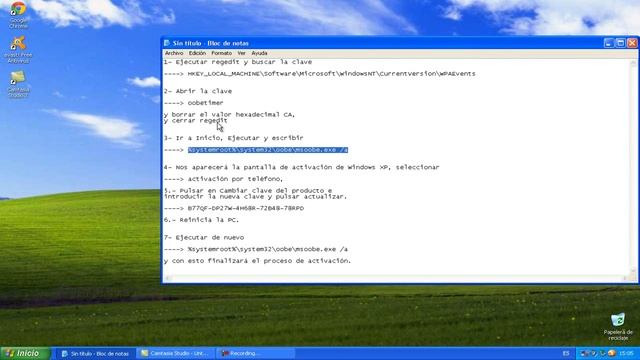640x360 pixels.
Task: Click the '7- Ejecutar de nuevo' line
Action: pos(204,238)
